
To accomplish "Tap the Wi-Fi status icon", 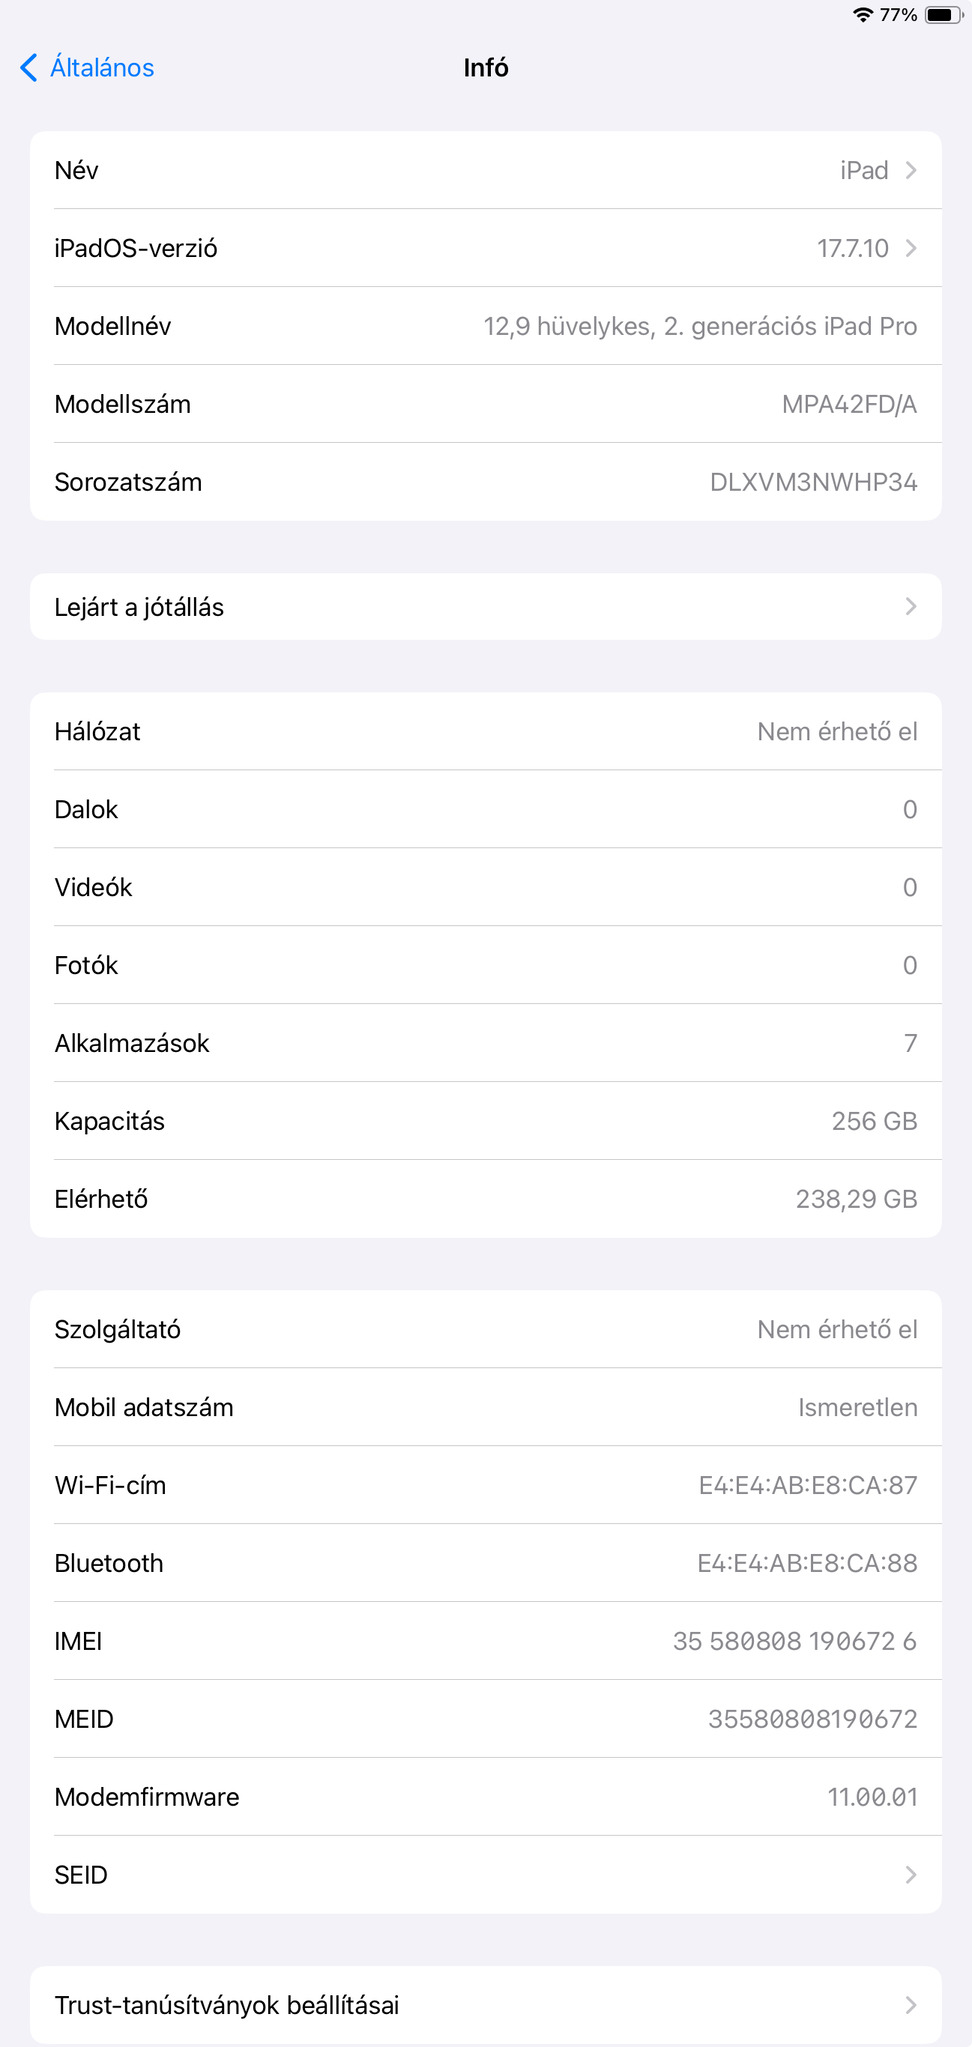I will (862, 15).
